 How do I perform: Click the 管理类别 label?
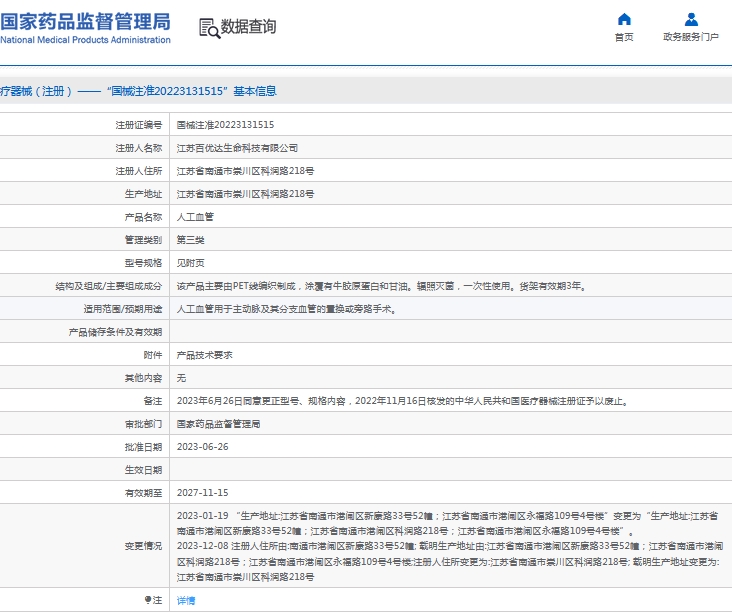click(143, 240)
